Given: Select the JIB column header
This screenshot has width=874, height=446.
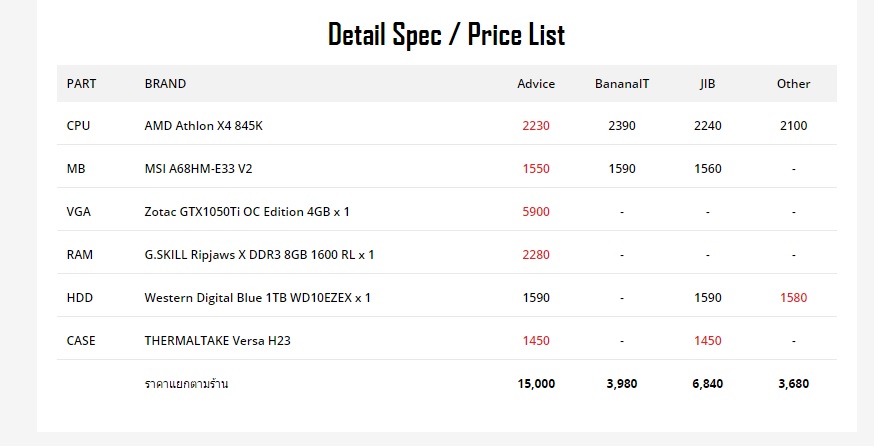Looking at the screenshot, I should click(x=707, y=84).
